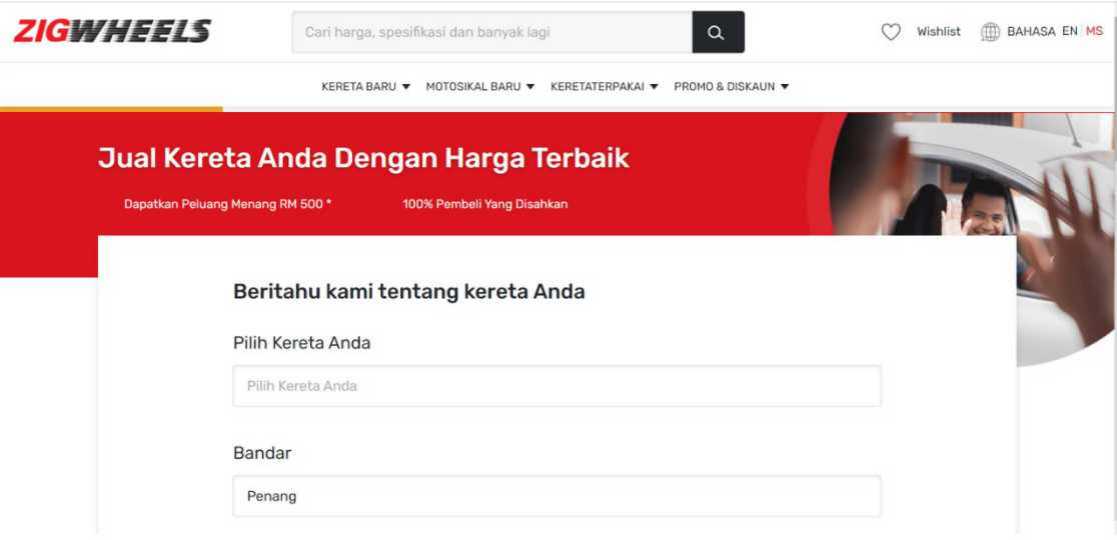
Task: Click the heart Wishlist icon
Action: pos(890,32)
